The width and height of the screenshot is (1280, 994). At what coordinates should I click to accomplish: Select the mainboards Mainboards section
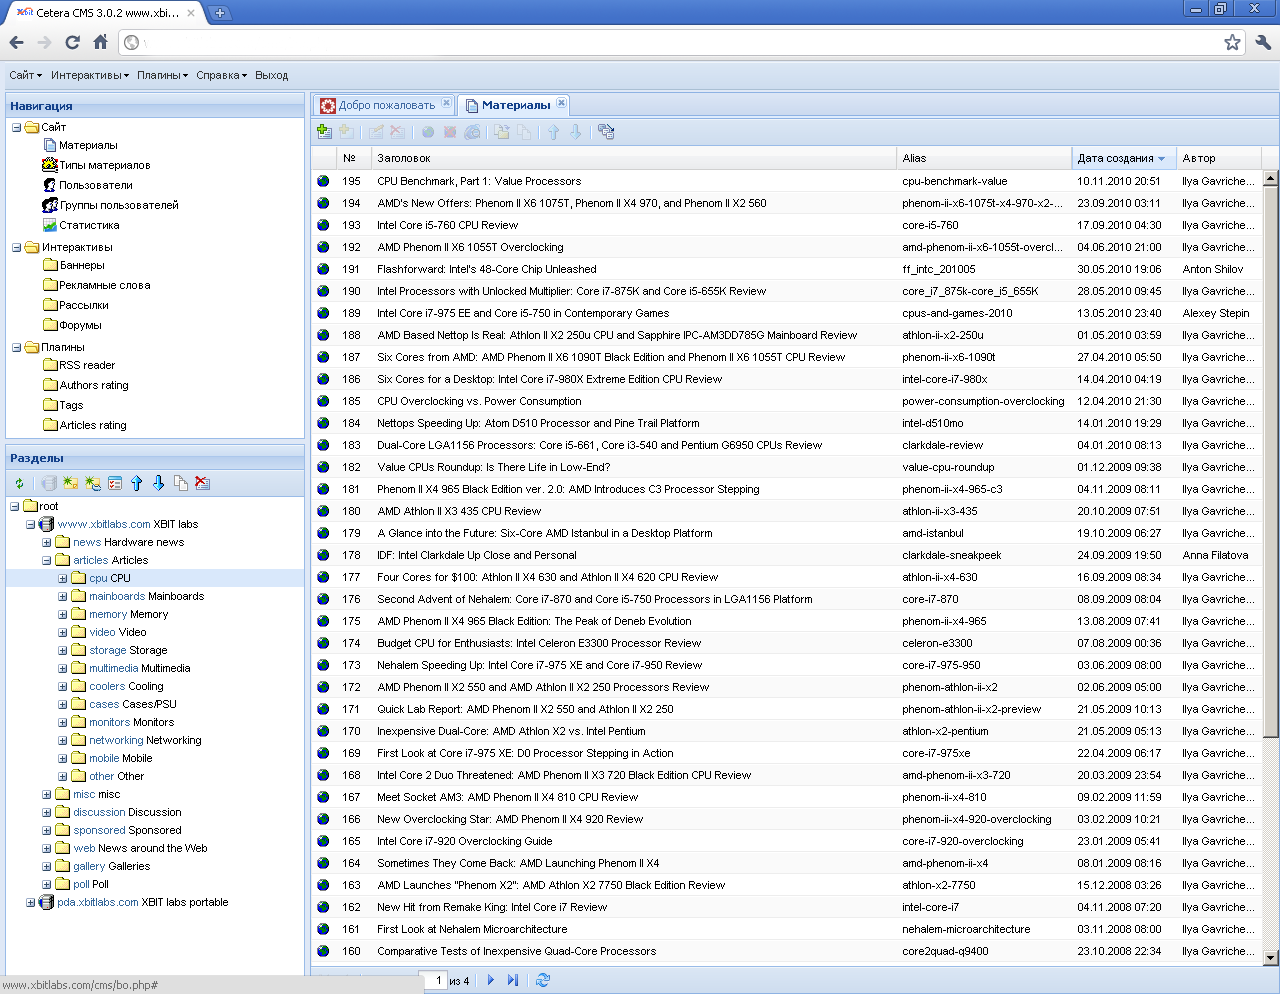[x=146, y=597]
